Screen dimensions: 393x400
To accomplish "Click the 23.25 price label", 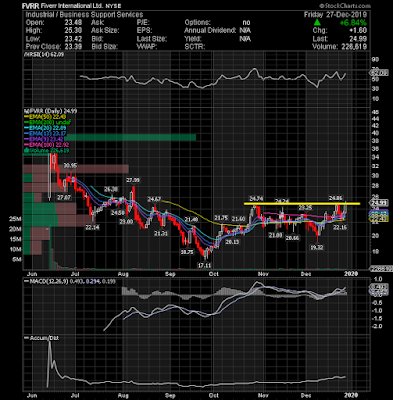I will 305,208.
